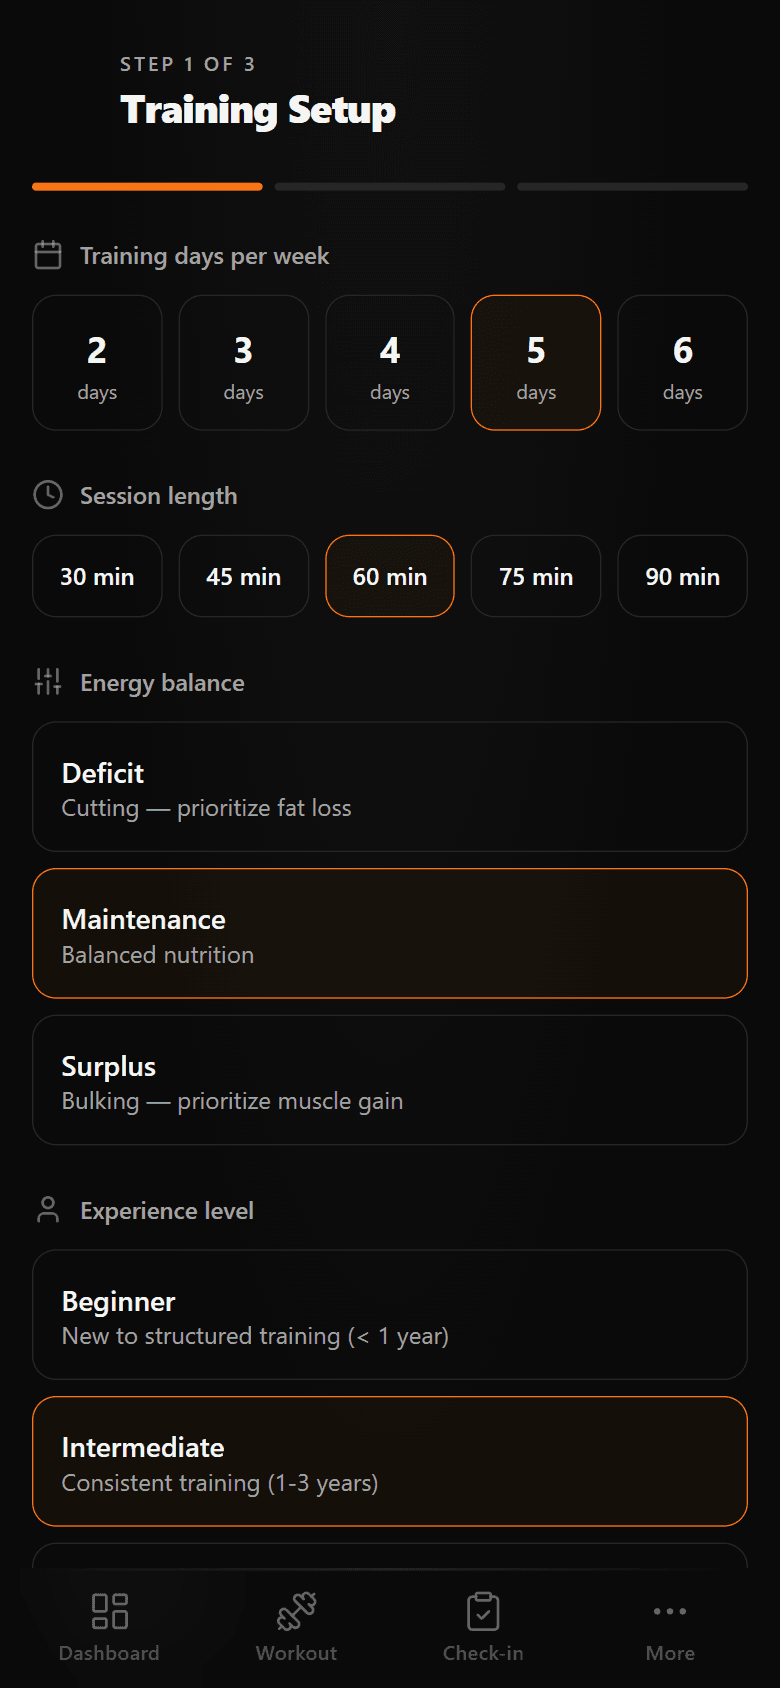The height and width of the screenshot is (1688, 780).
Task: Pick the 90 min session length
Action: click(682, 576)
